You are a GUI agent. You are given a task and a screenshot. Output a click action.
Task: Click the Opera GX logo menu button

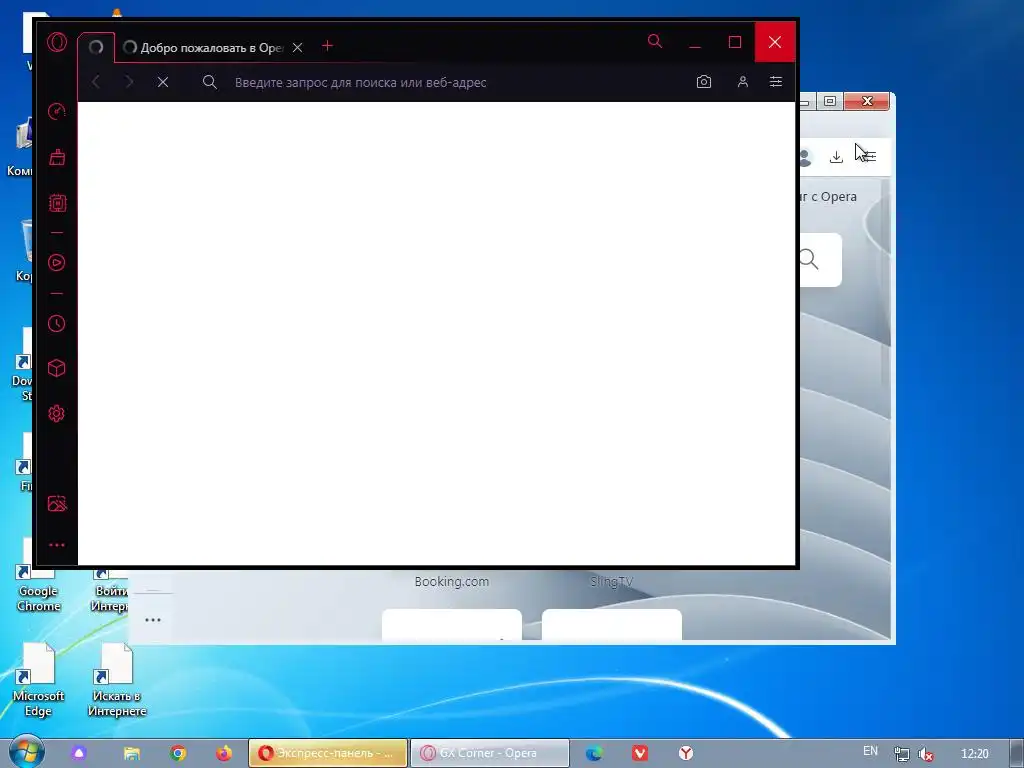click(x=57, y=42)
